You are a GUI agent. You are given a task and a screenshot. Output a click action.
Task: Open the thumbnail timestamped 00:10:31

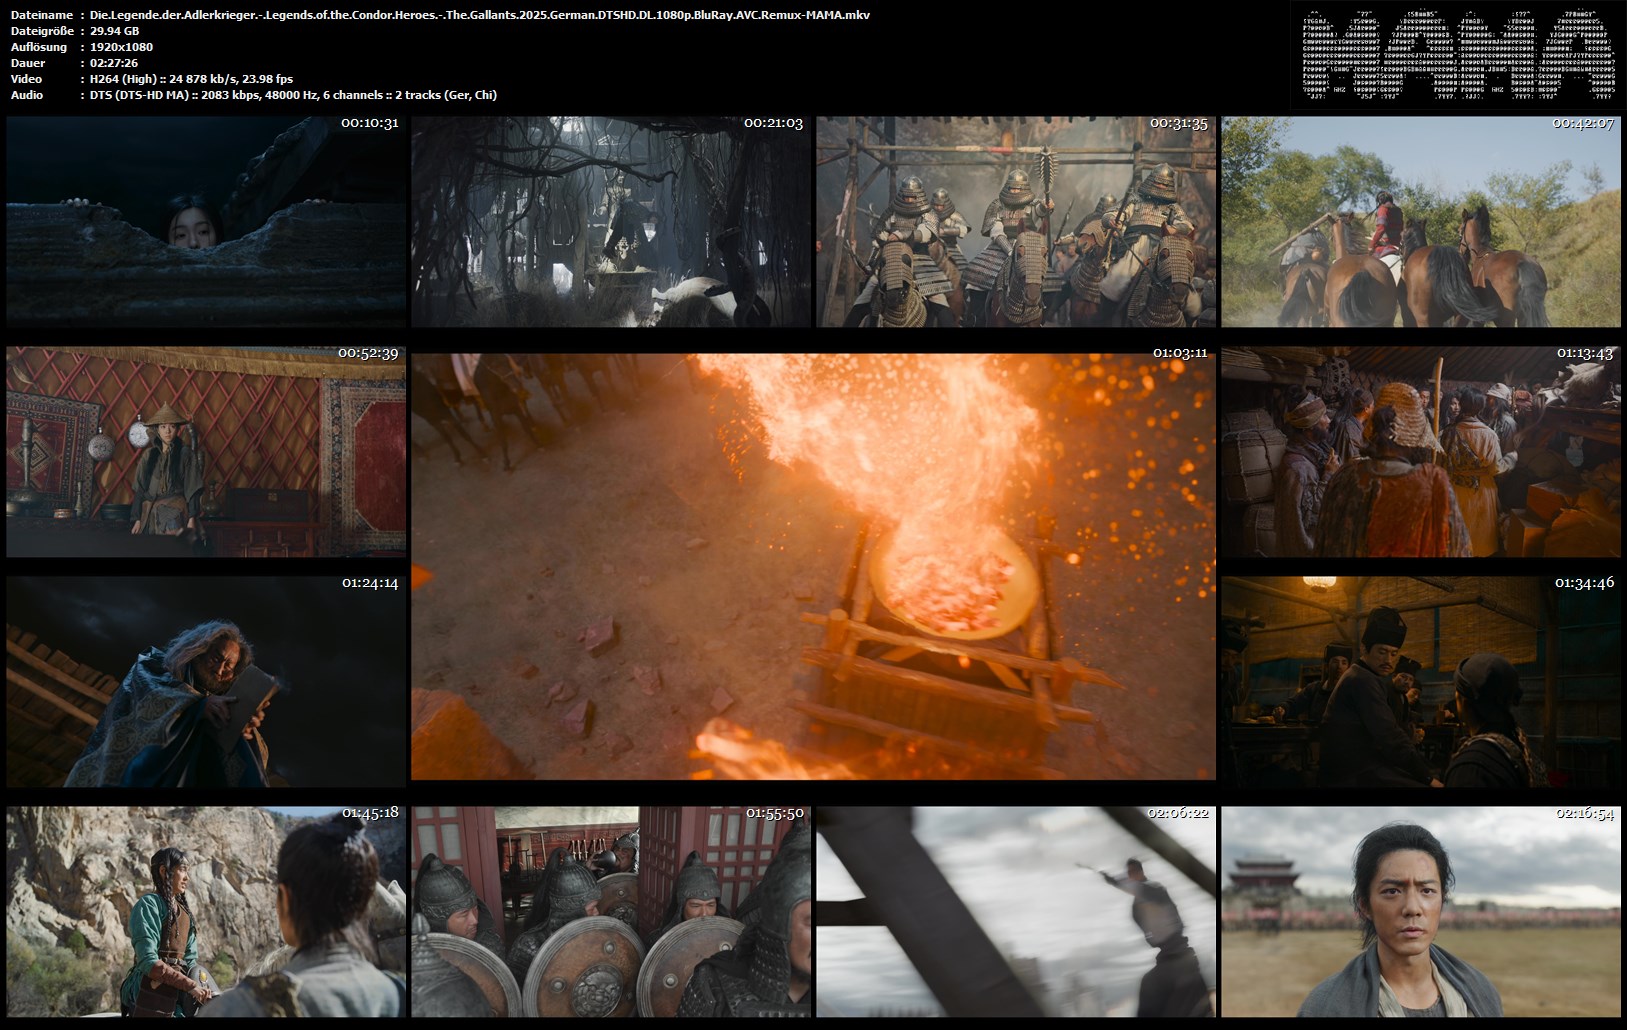point(206,221)
